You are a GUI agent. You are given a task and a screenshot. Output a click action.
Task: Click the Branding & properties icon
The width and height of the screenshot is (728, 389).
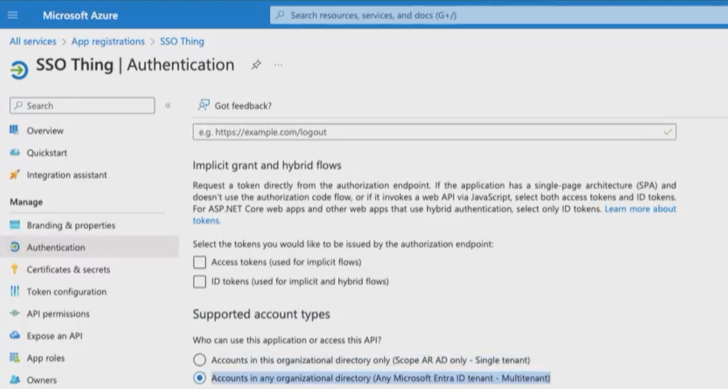coord(15,225)
